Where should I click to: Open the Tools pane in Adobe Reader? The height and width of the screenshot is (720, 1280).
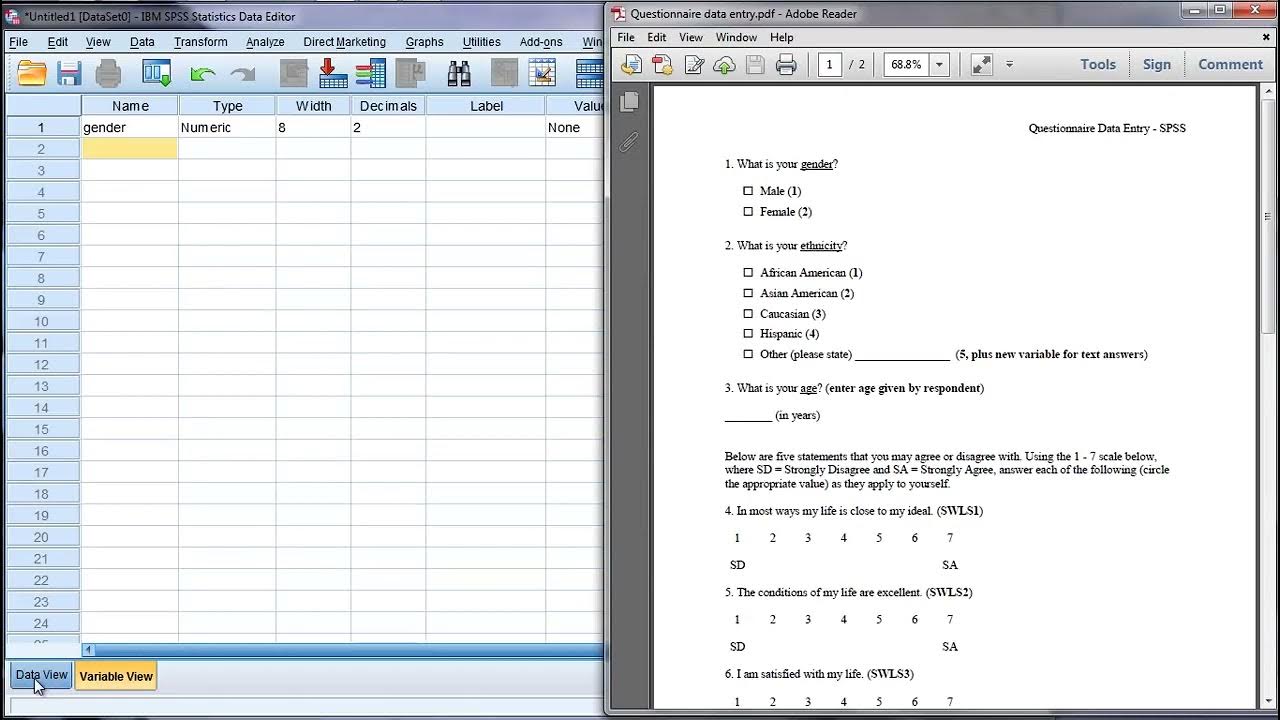coord(1097,64)
